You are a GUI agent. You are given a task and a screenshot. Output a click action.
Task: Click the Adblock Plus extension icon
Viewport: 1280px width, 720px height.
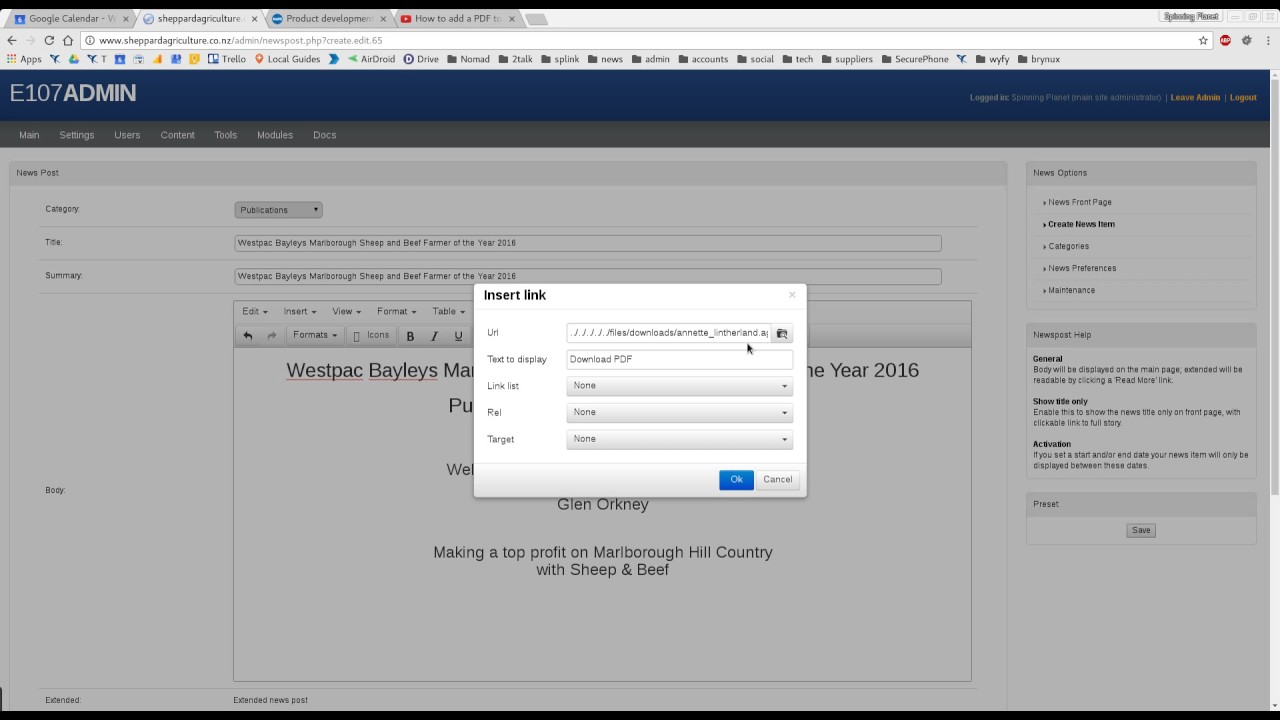pyautogui.click(x=1225, y=40)
